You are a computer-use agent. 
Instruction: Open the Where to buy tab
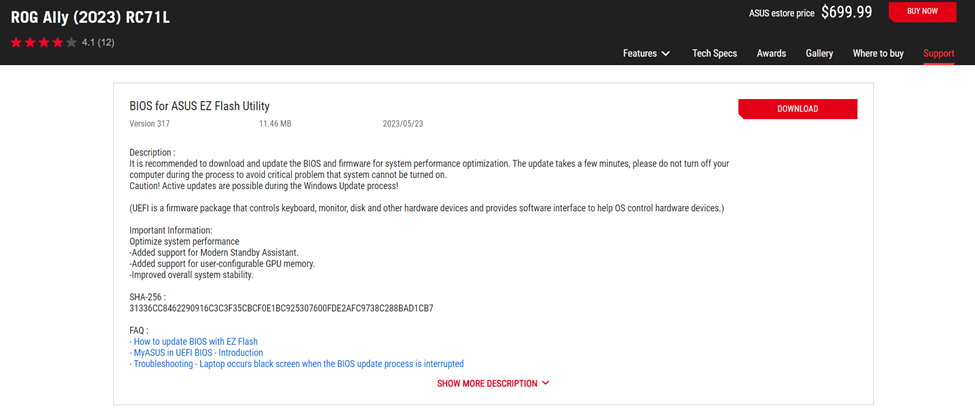pos(878,54)
